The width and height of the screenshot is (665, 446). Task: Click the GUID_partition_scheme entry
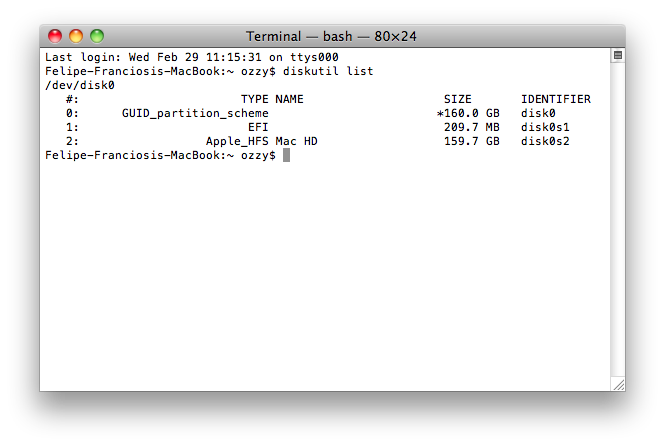point(195,114)
